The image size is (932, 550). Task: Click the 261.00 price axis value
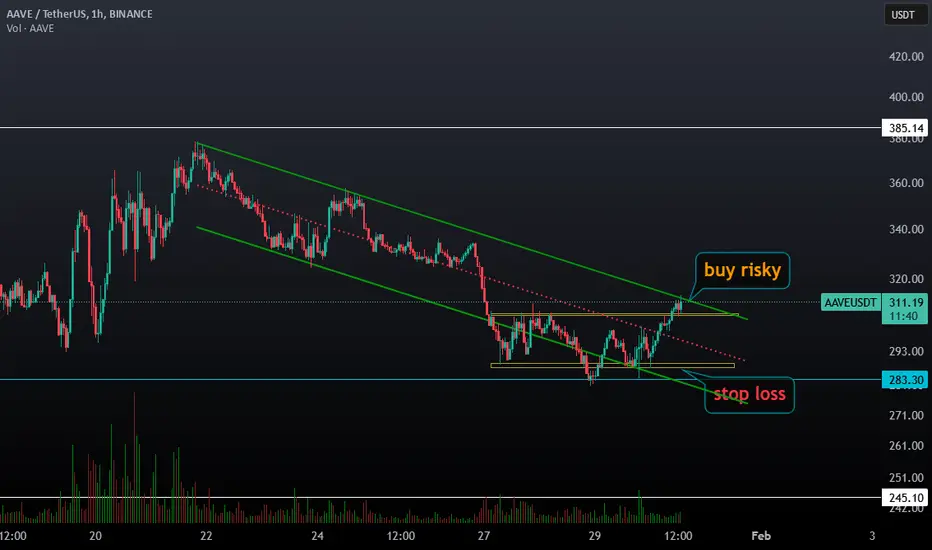click(906, 446)
